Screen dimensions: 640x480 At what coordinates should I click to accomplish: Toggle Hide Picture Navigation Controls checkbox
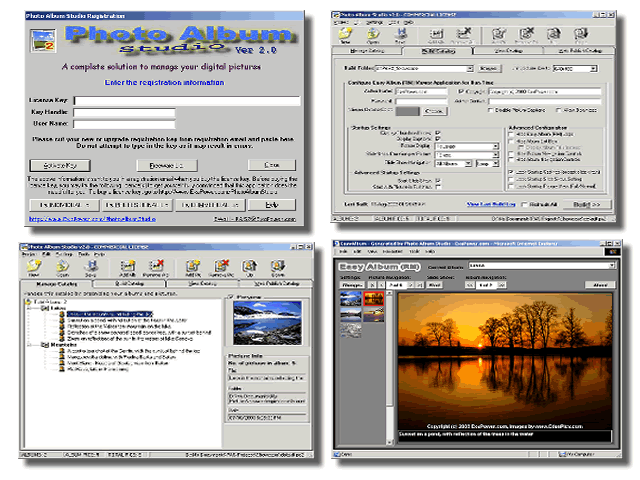coord(511,154)
